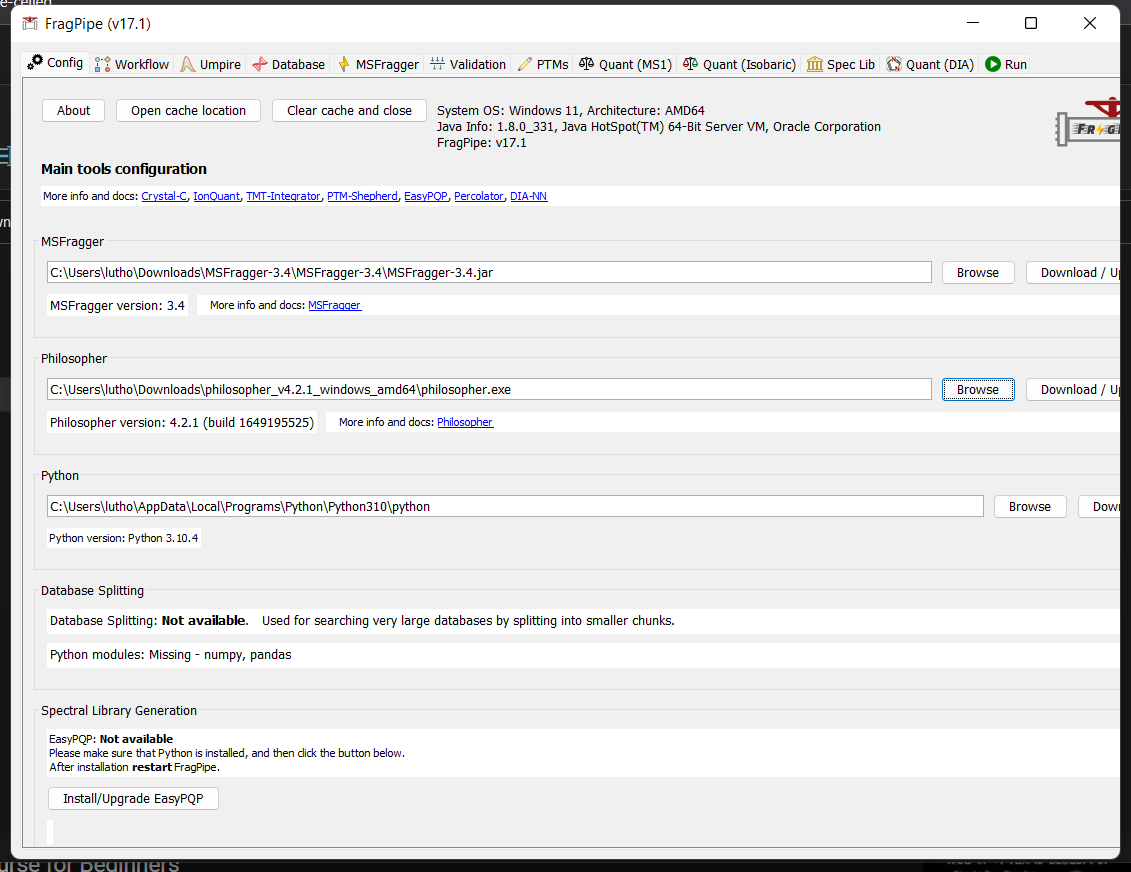Click Install/Upgrade EasyPQP
This screenshot has height=872, width=1131.
coord(133,798)
